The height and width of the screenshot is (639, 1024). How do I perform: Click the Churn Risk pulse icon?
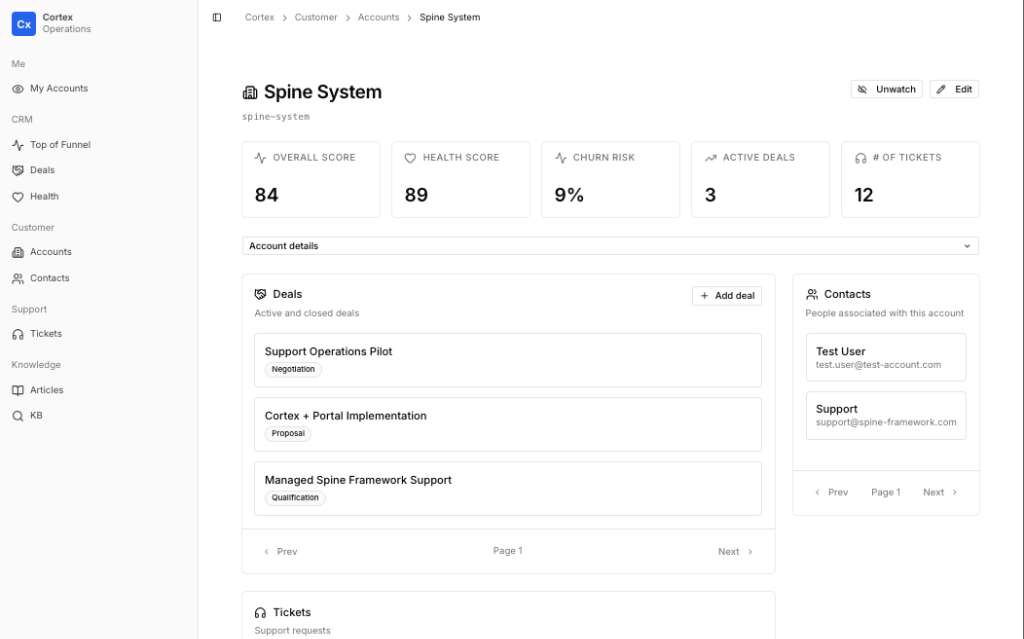click(560, 157)
